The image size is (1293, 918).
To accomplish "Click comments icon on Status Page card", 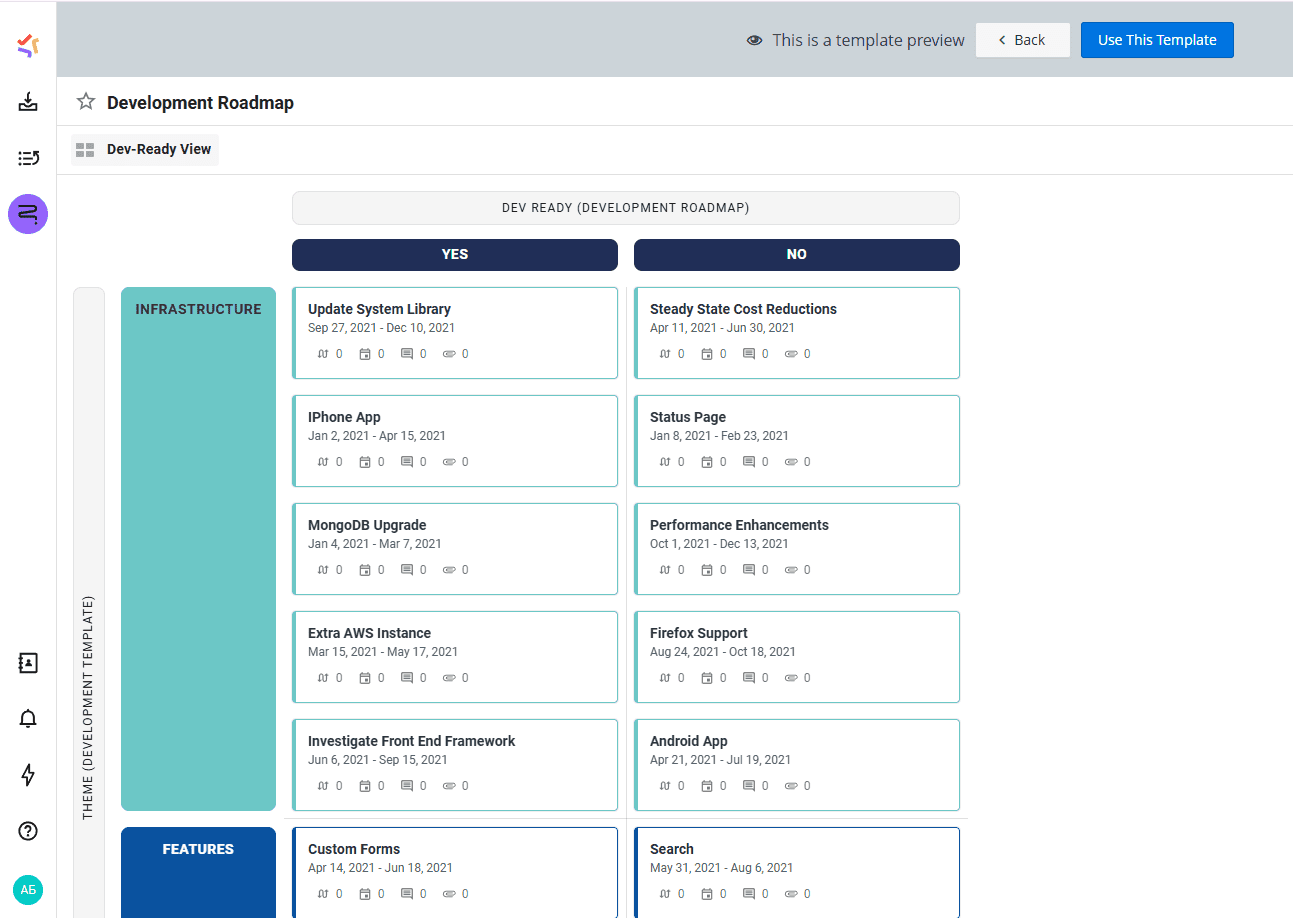I will pyautogui.click(x=749, y=462).
